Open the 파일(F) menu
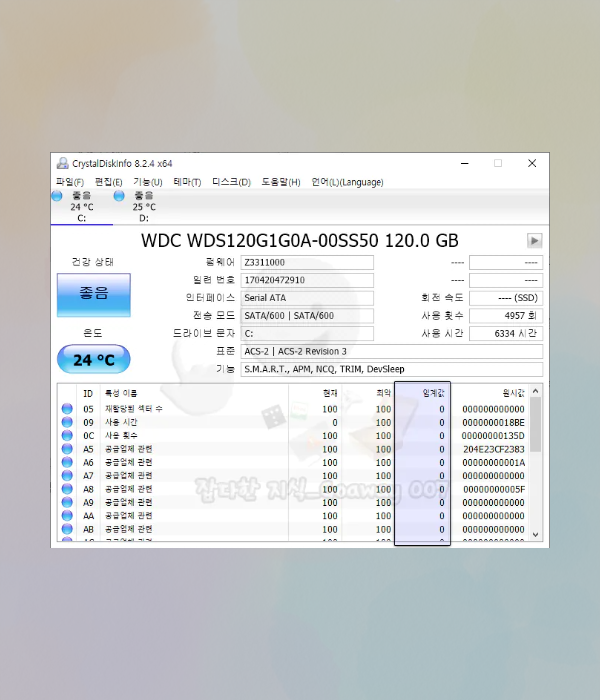 point(70,182)
